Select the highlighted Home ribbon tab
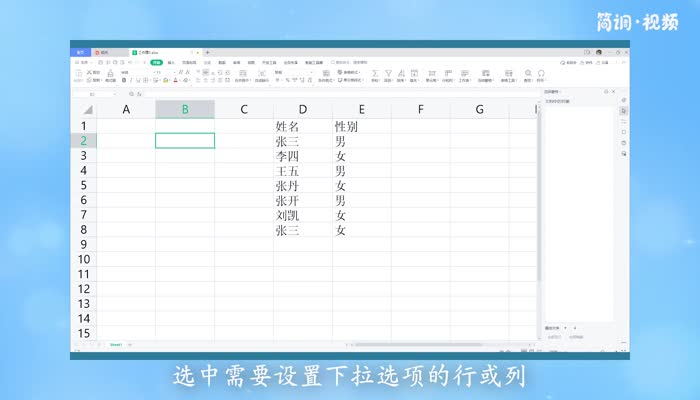700x400 pixels. click(x=156, y=62)
